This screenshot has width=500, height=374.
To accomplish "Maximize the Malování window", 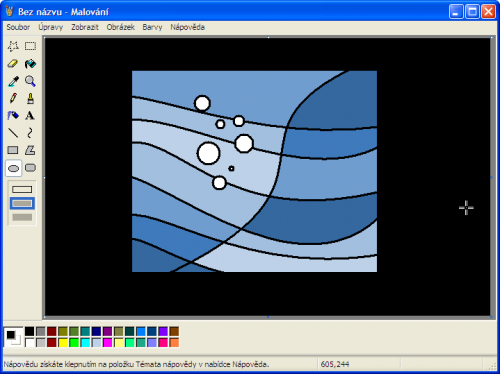I will click(472, 12).
